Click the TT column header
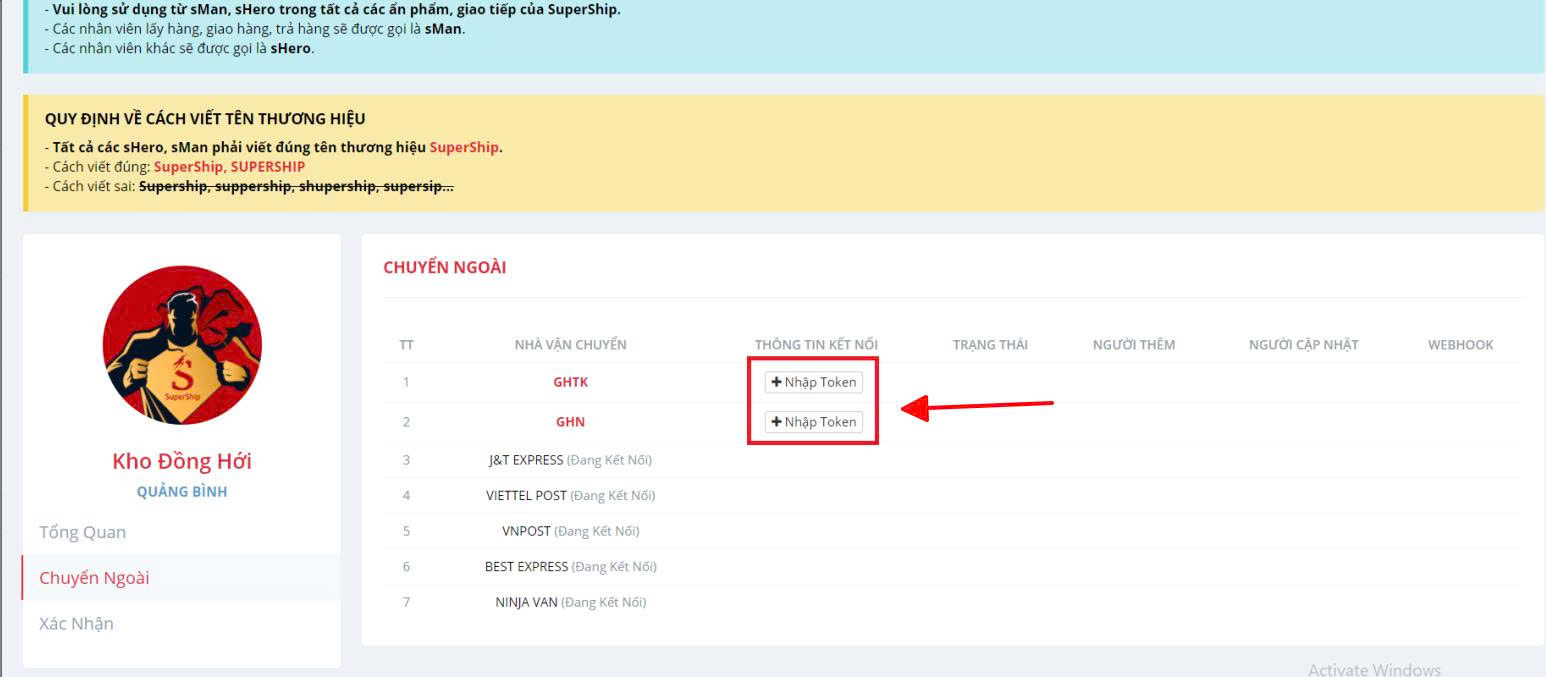1546x677 pixels. pyautogui.click(x=406, y=345)
